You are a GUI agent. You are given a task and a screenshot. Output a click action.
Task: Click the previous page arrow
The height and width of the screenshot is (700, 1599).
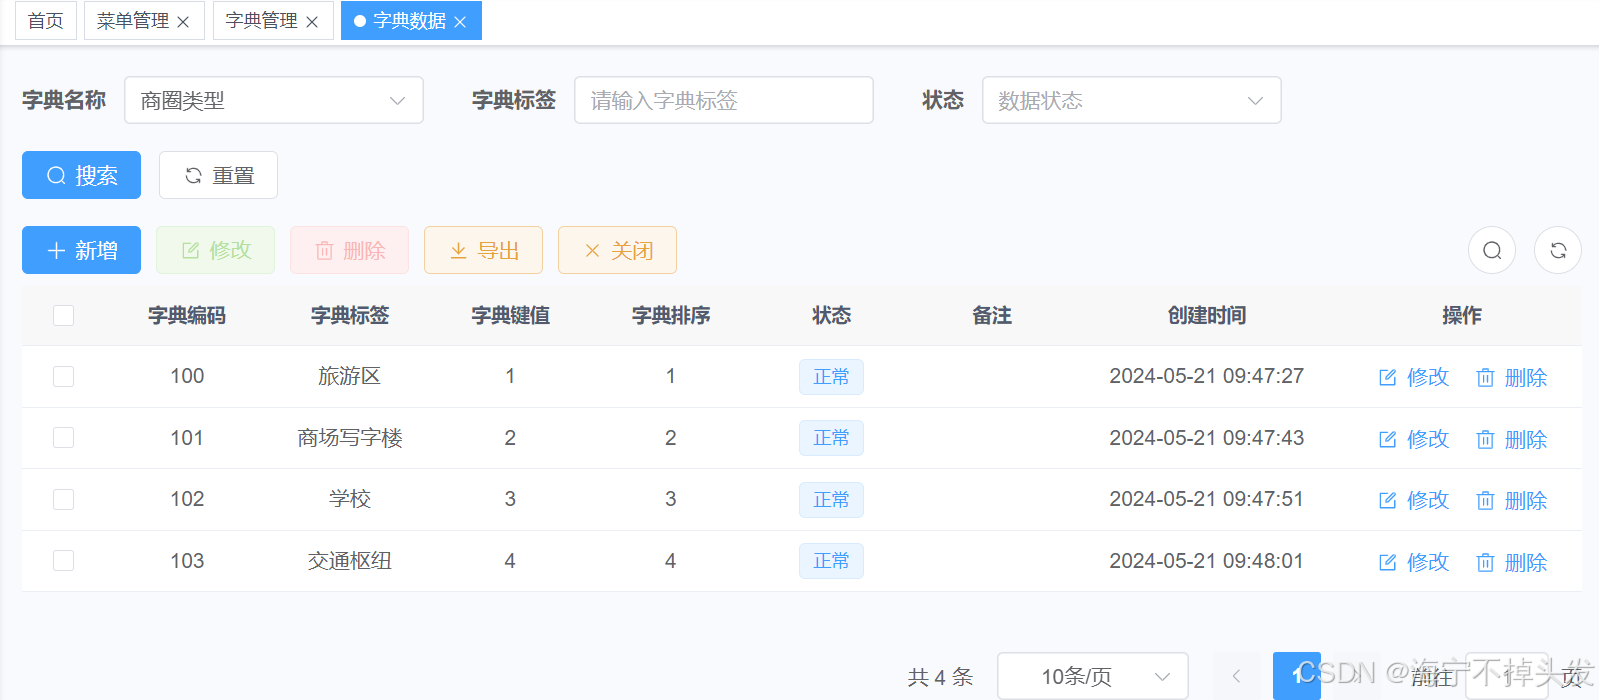click(x=1237, y=676)
